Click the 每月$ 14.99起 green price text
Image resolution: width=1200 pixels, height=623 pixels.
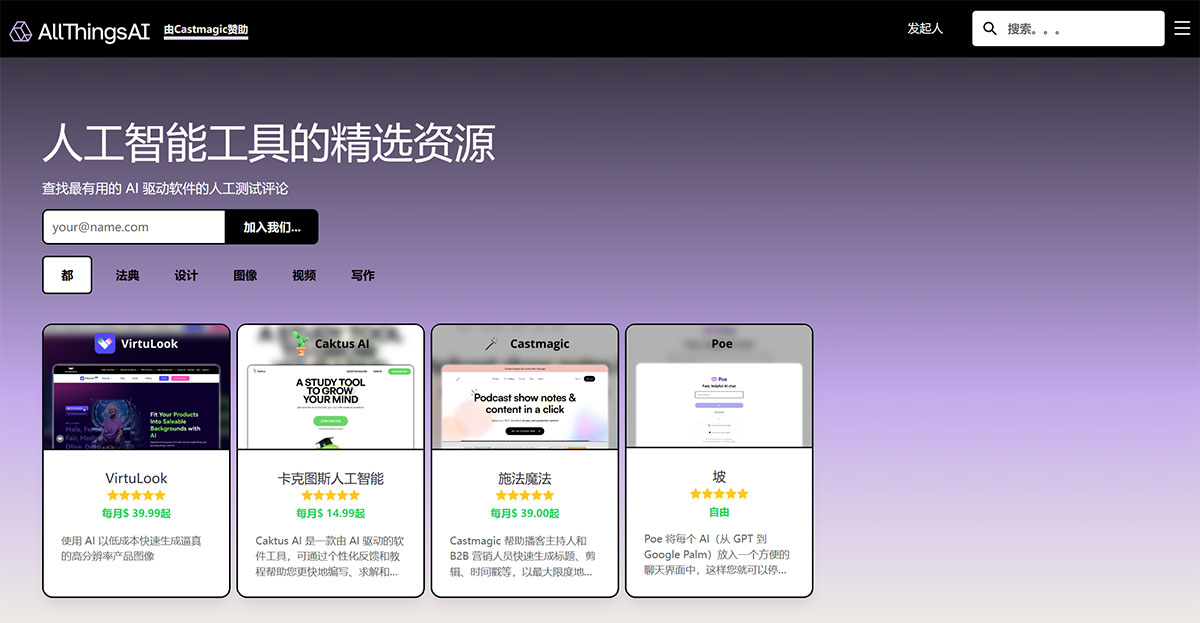pyautogui.click(x=330, y=513)
